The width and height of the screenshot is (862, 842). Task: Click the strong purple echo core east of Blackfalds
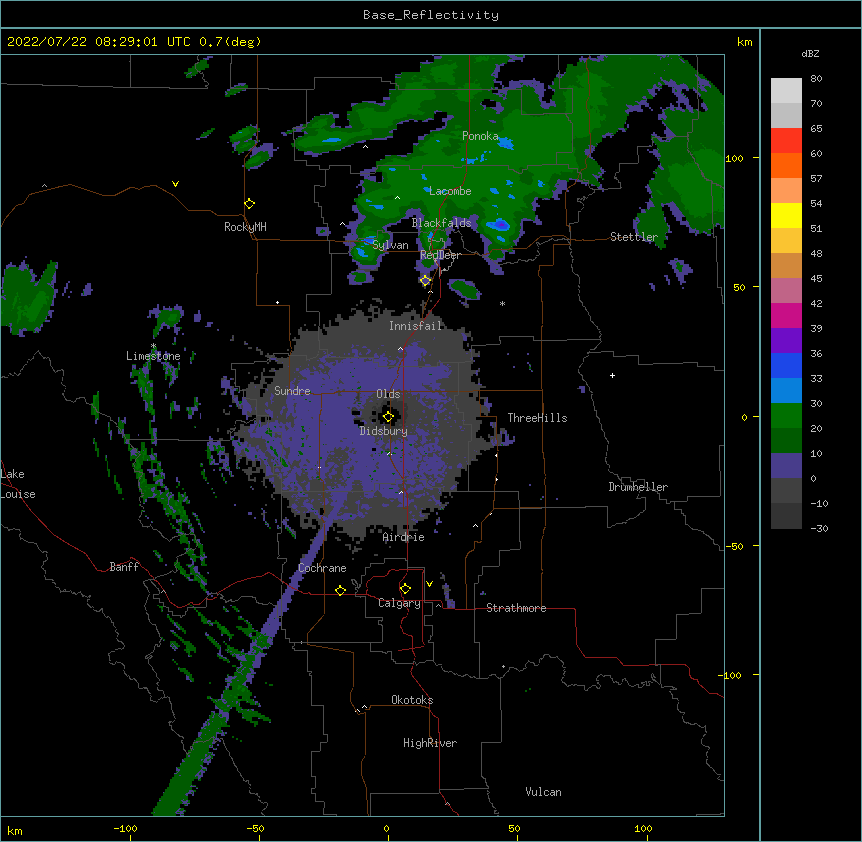pyautogui.click(x=500, y=225)
